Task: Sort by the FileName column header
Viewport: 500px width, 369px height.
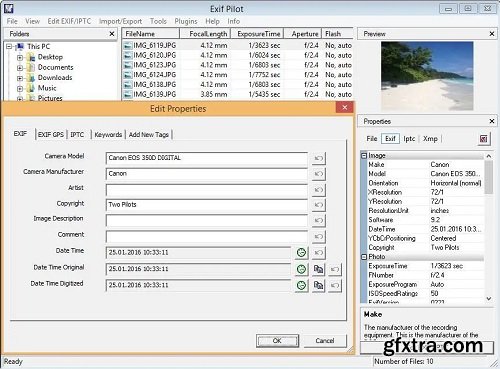Action: coord(151,34)
